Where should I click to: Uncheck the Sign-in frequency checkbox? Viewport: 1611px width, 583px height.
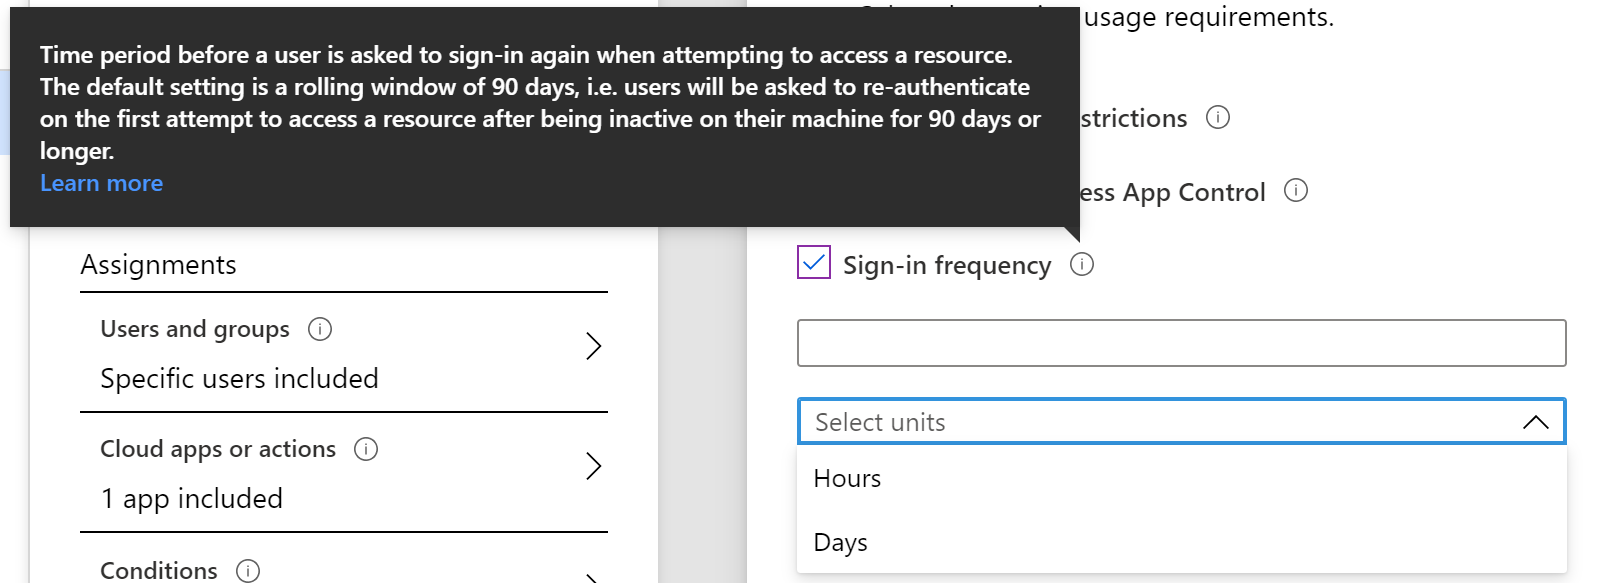tap(814, 263)
